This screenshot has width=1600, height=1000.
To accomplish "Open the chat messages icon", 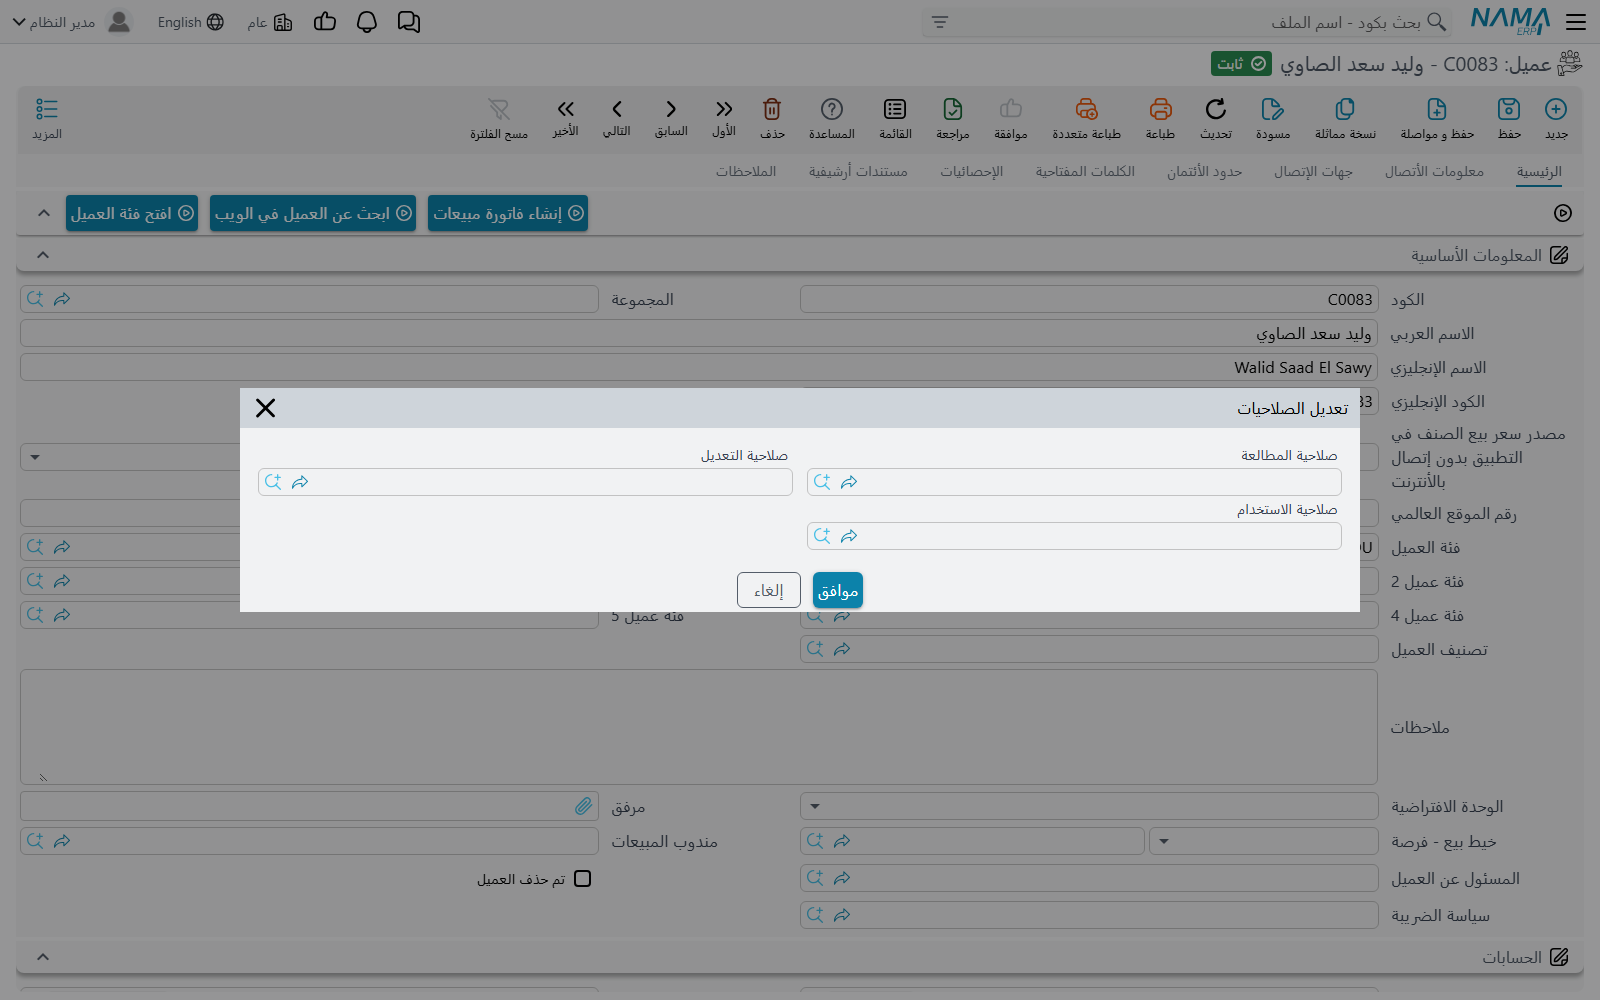I will tap(409, 22).
